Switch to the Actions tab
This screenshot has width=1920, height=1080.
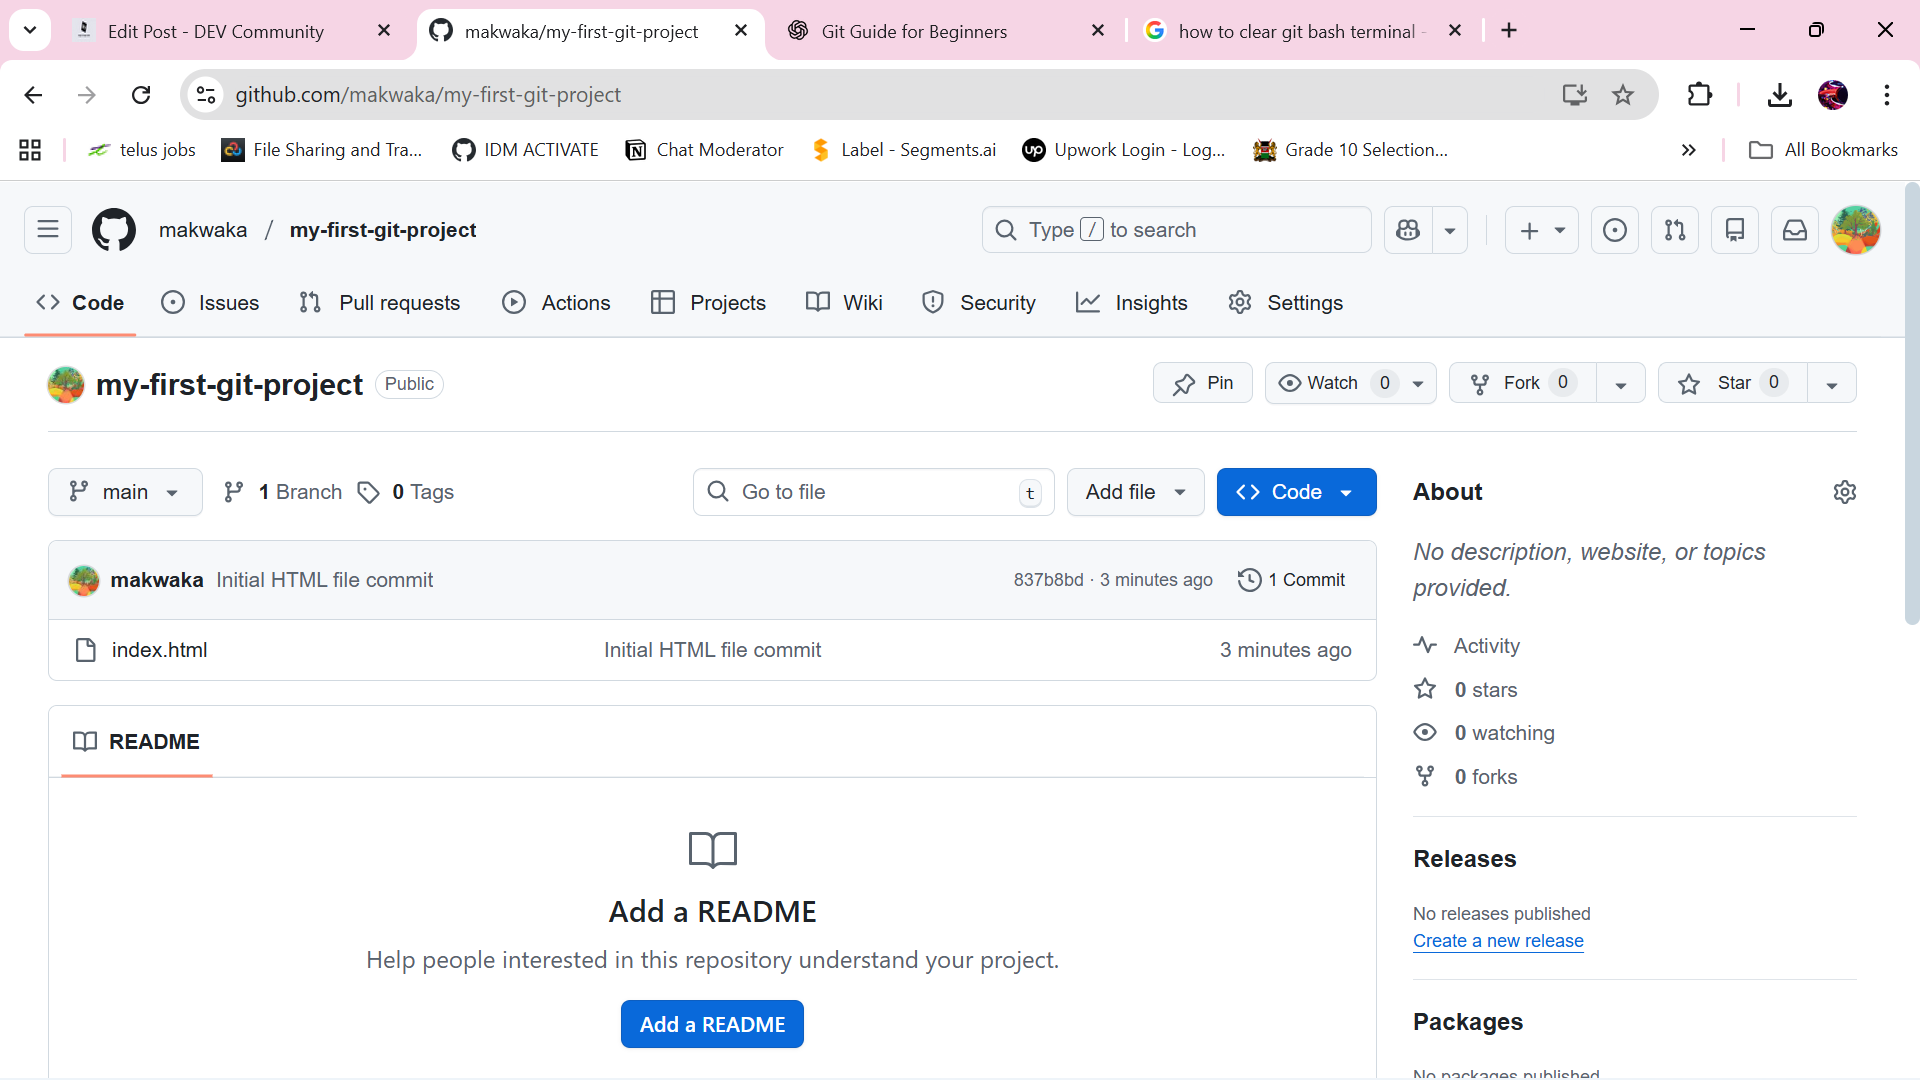pyautogui.click(x=556, y=303)
